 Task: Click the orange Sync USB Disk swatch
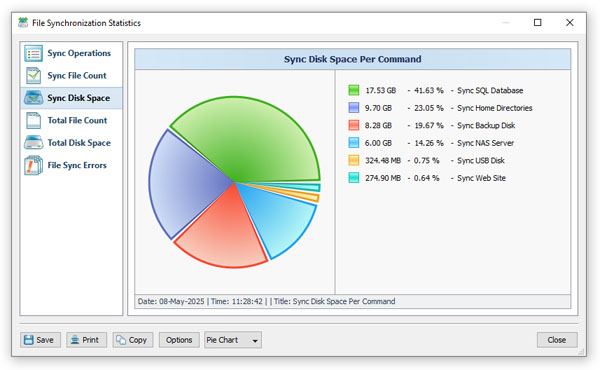coord(354,160)
